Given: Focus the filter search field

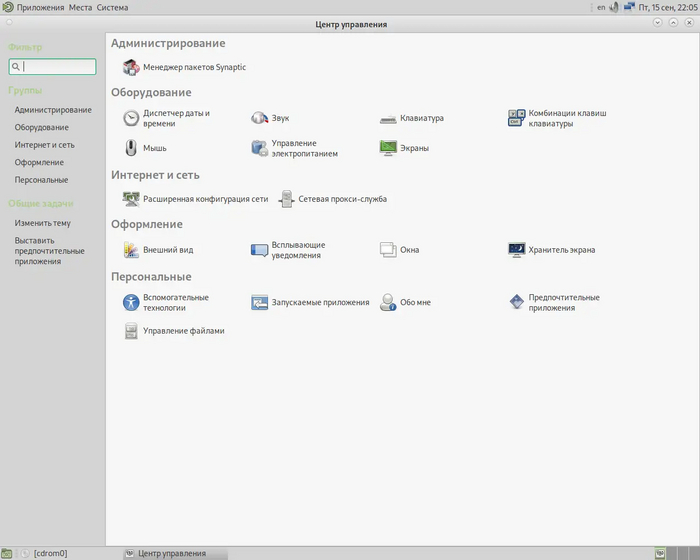Looking at the screenshot, I should coord(52,67).
